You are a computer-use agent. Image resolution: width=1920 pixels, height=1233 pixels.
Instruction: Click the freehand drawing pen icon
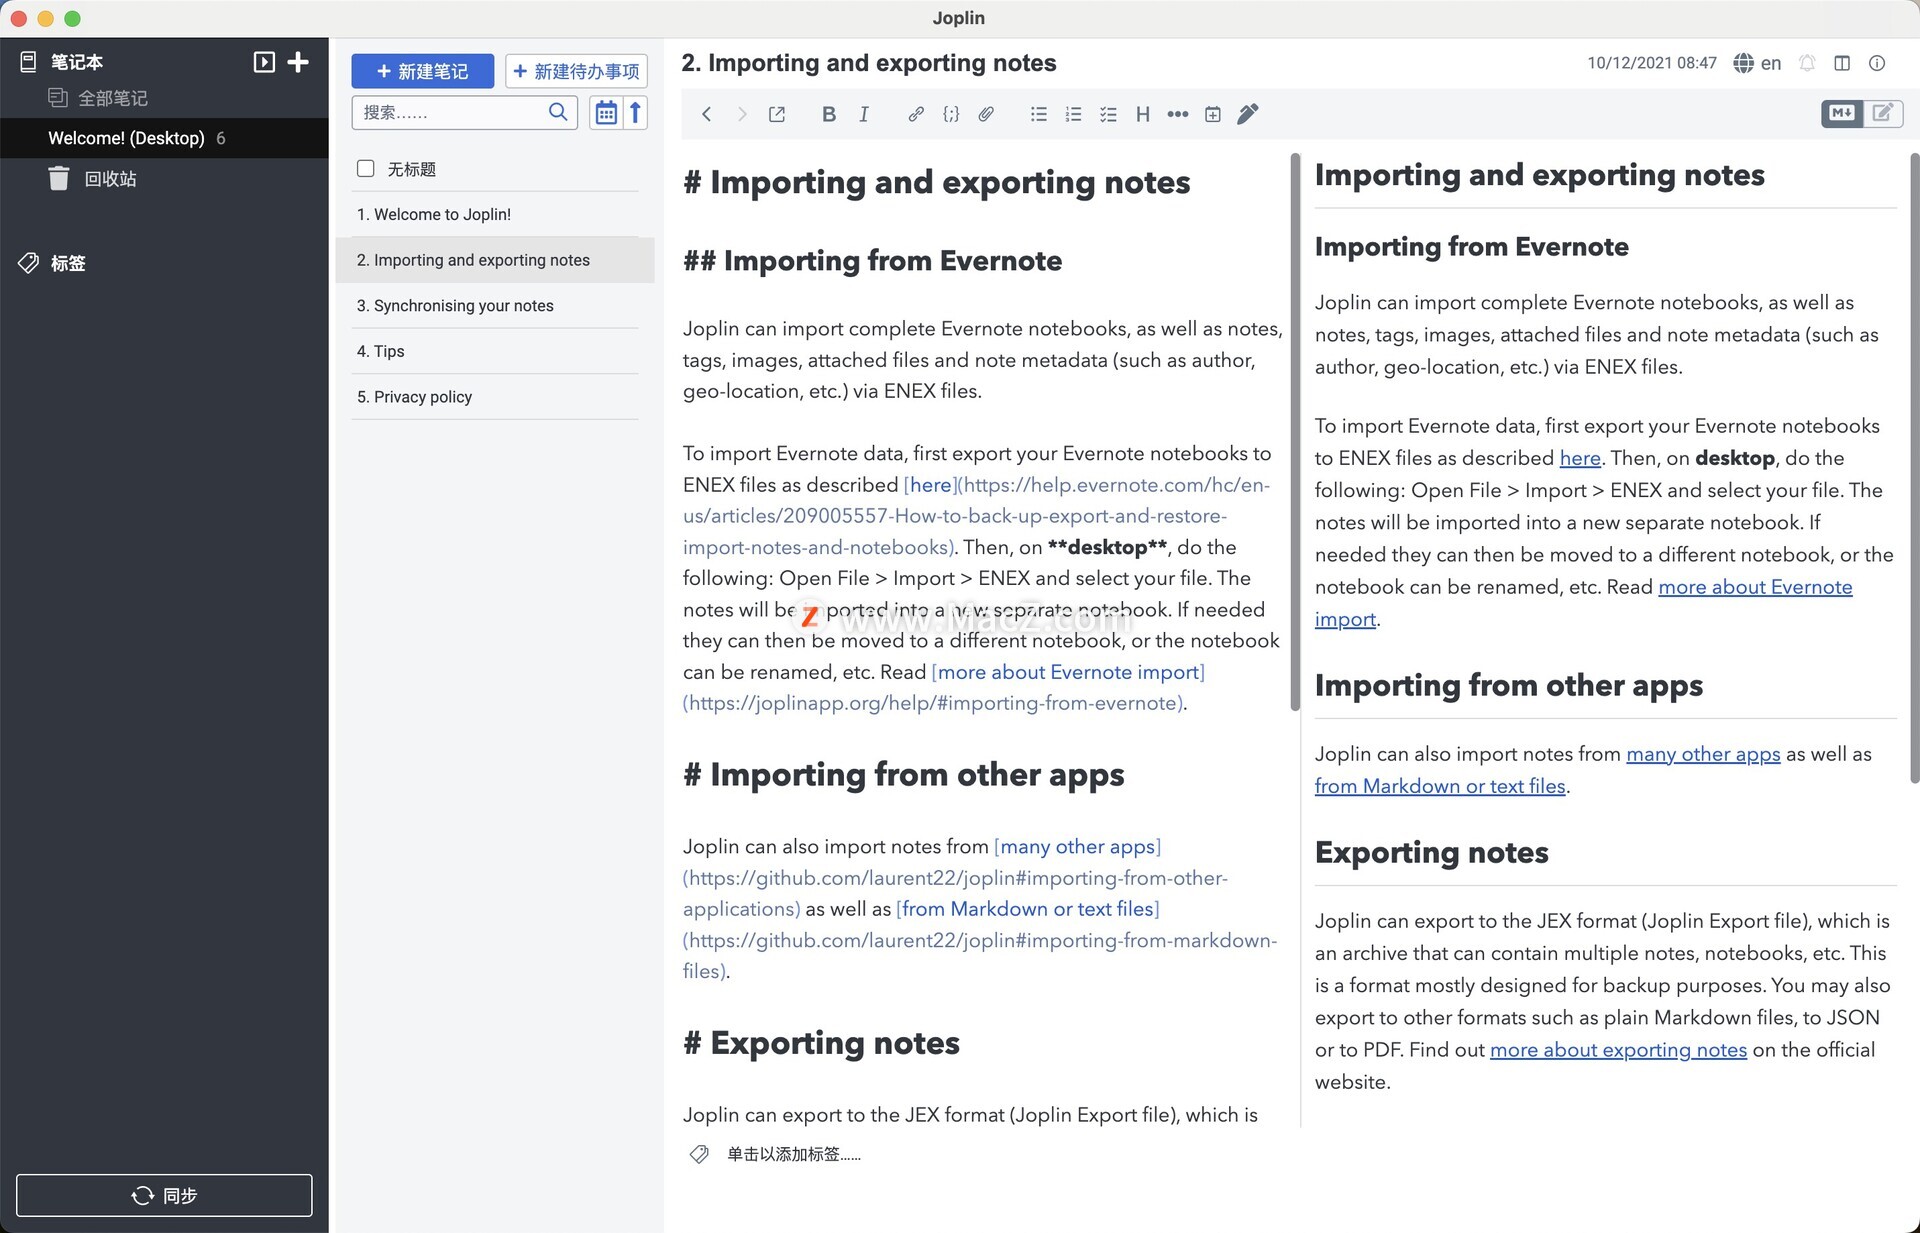[1247, 114]
